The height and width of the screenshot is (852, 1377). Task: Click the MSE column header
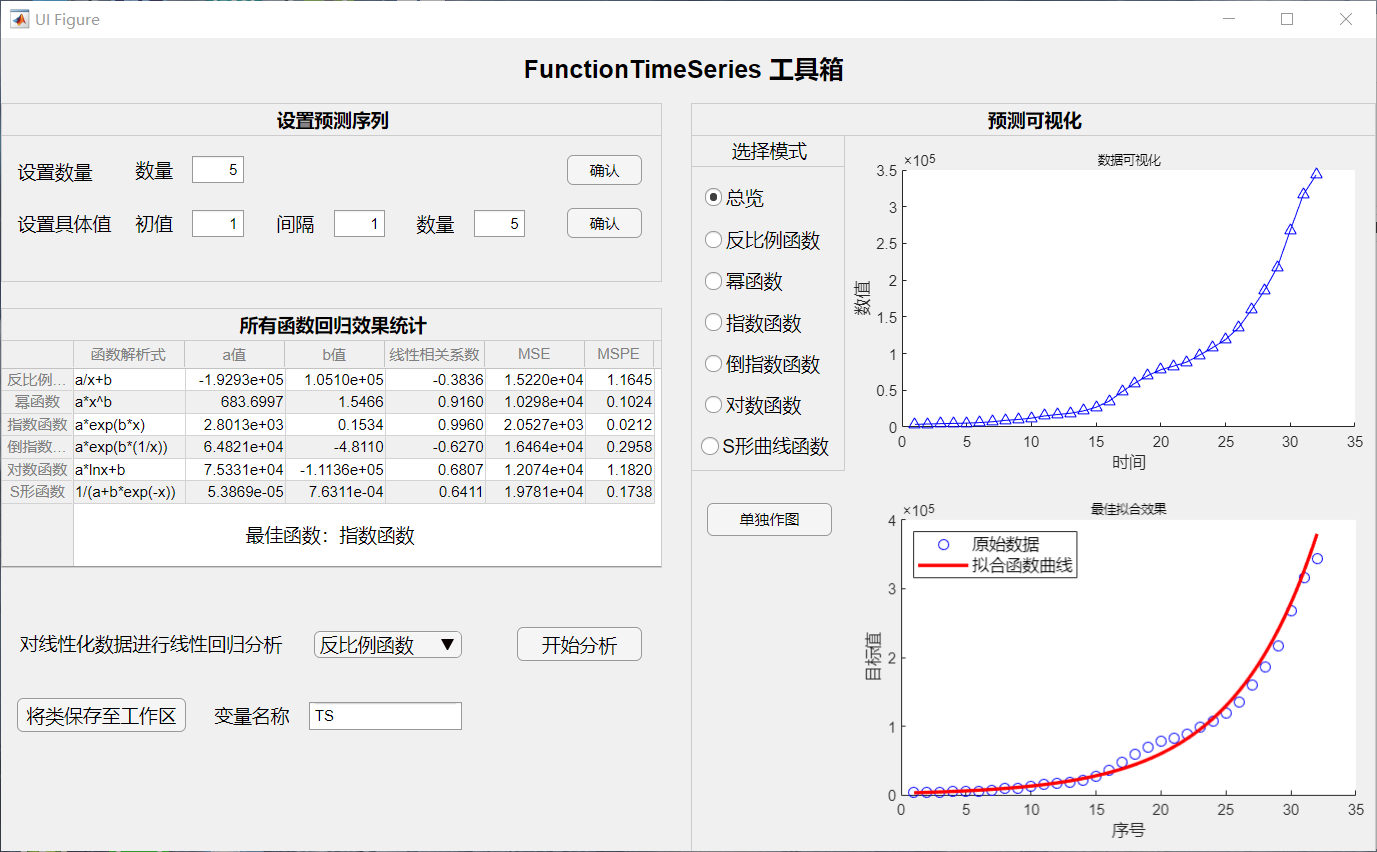click(534, 354)
